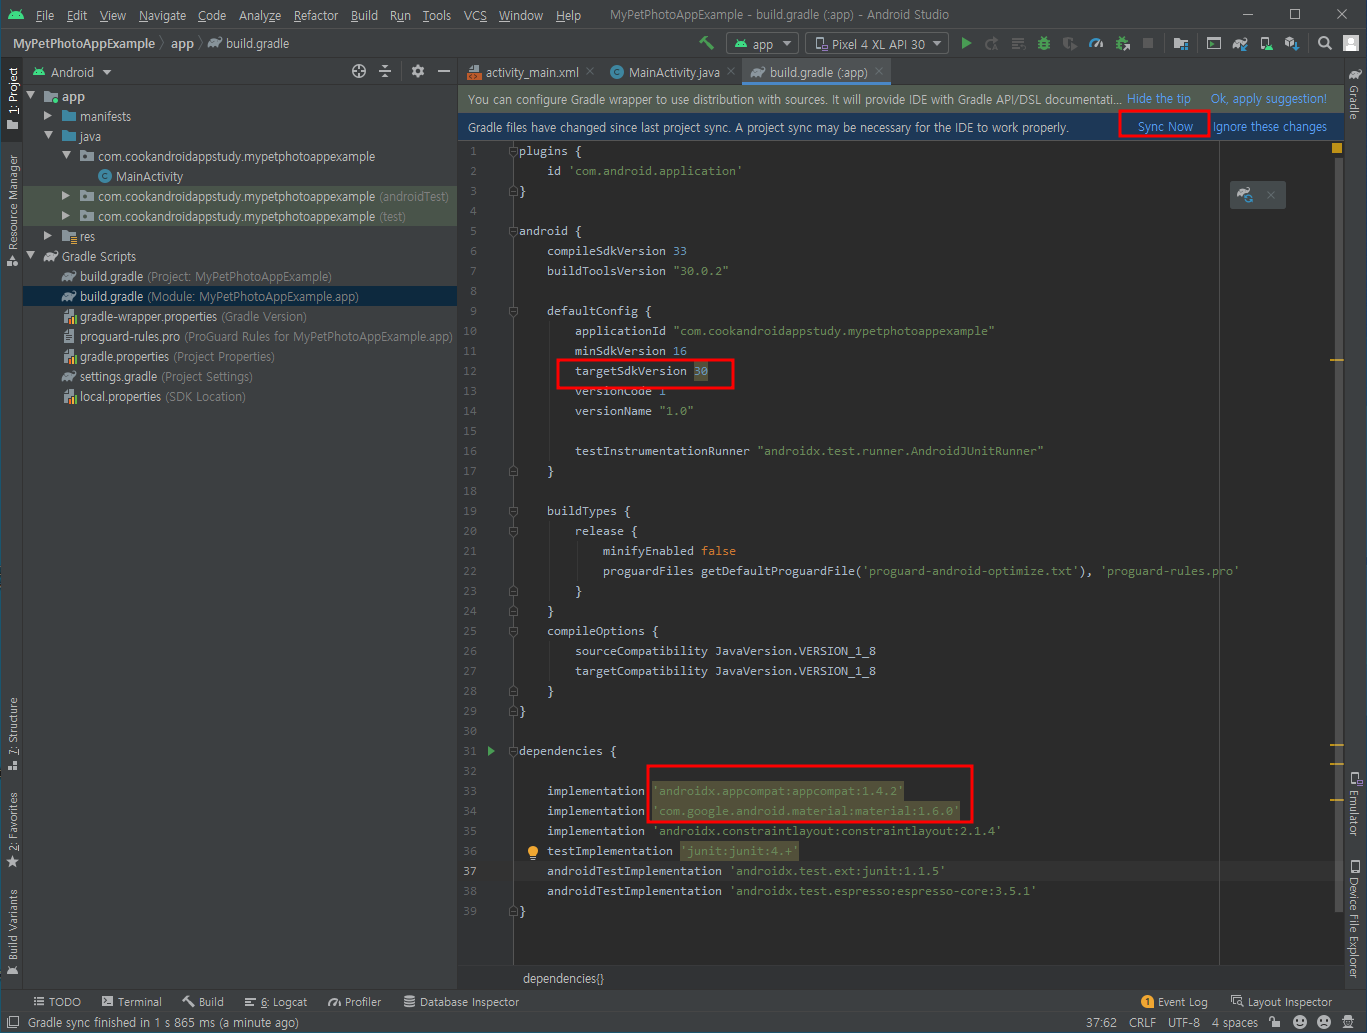Viewport: 1367px width, 1033px height.
Task: Click Ignore these changes link
Action: pyautogui.click(x=1270, y=127)
